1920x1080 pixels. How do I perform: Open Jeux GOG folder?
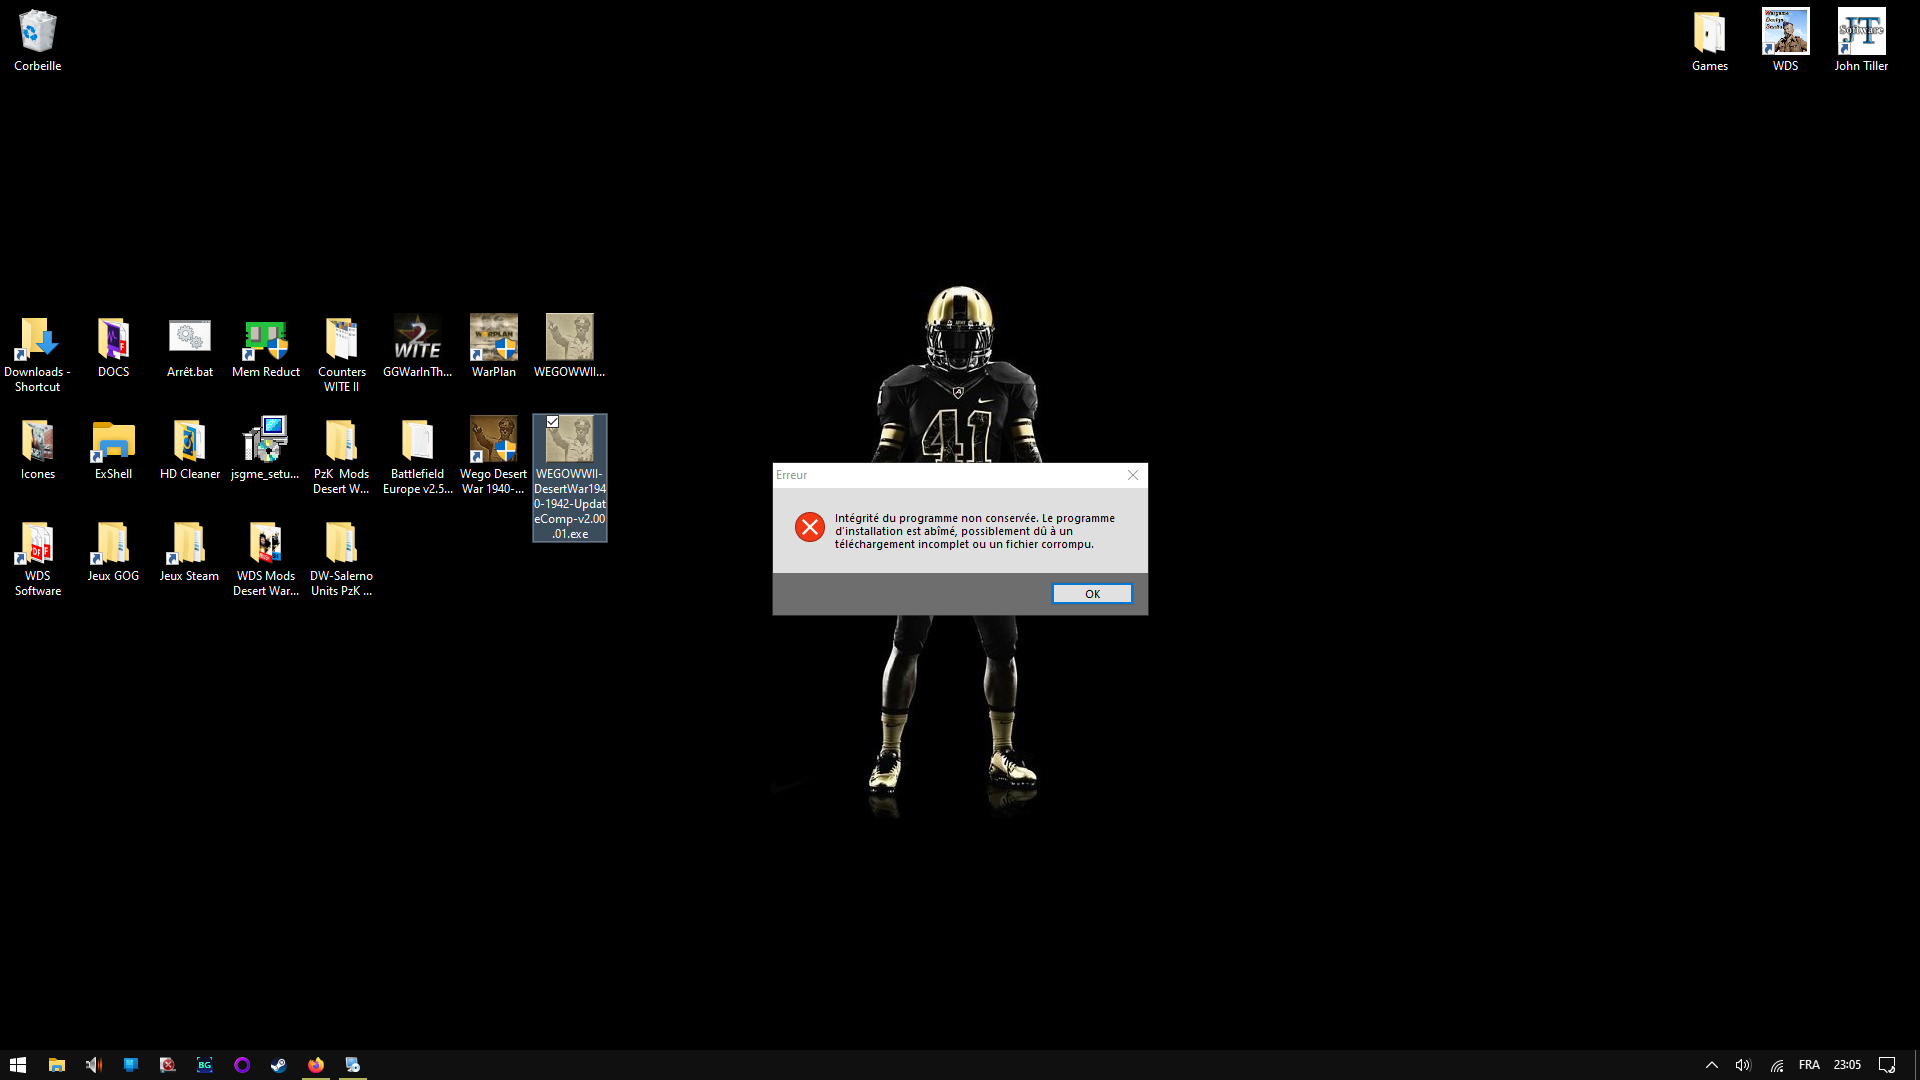click(113, 552)
